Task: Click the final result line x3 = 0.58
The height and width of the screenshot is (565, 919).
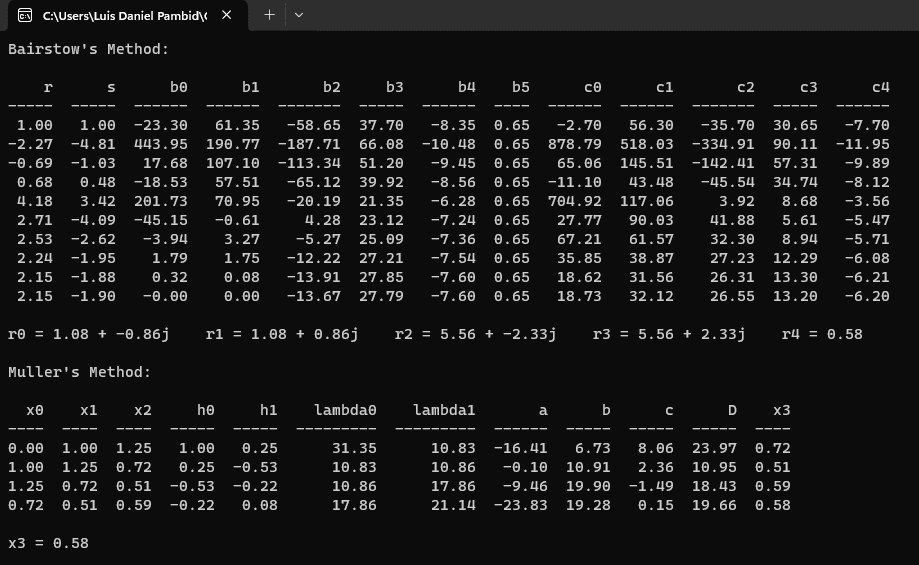Action: [x=48, y=543]
